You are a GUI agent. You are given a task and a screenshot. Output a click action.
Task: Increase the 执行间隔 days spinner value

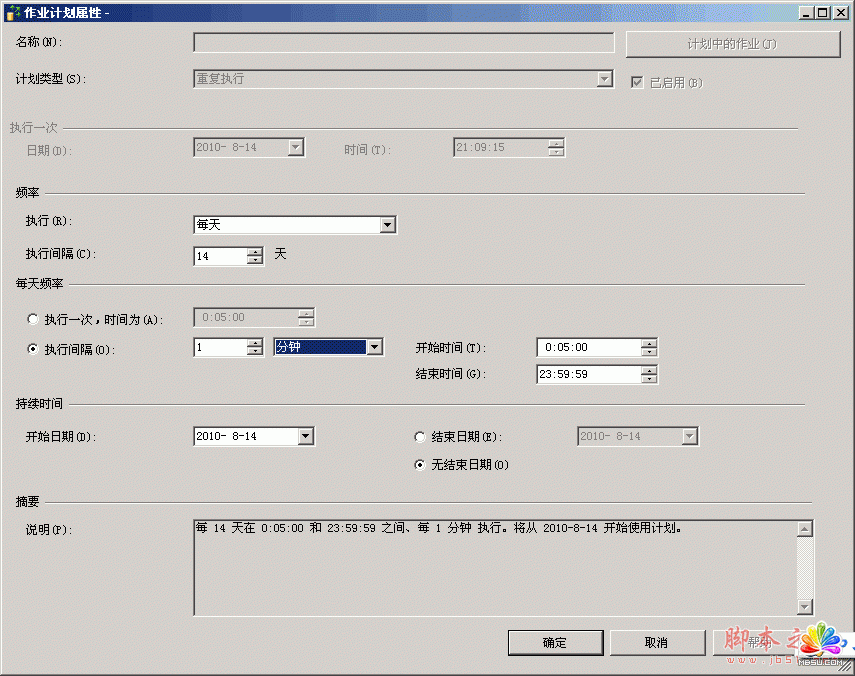(x=255, y=251)
